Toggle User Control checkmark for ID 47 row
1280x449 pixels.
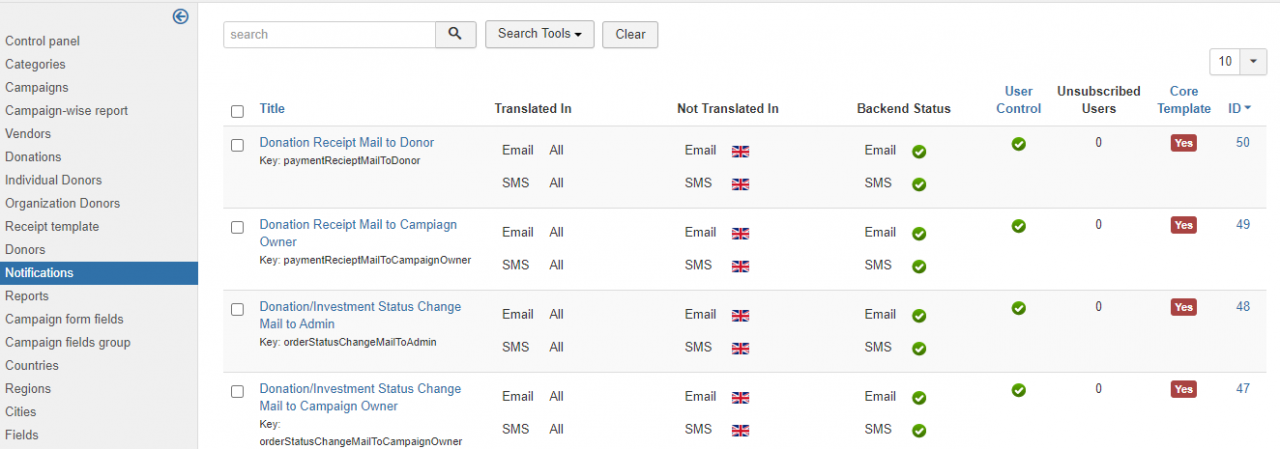(1018, 390)
